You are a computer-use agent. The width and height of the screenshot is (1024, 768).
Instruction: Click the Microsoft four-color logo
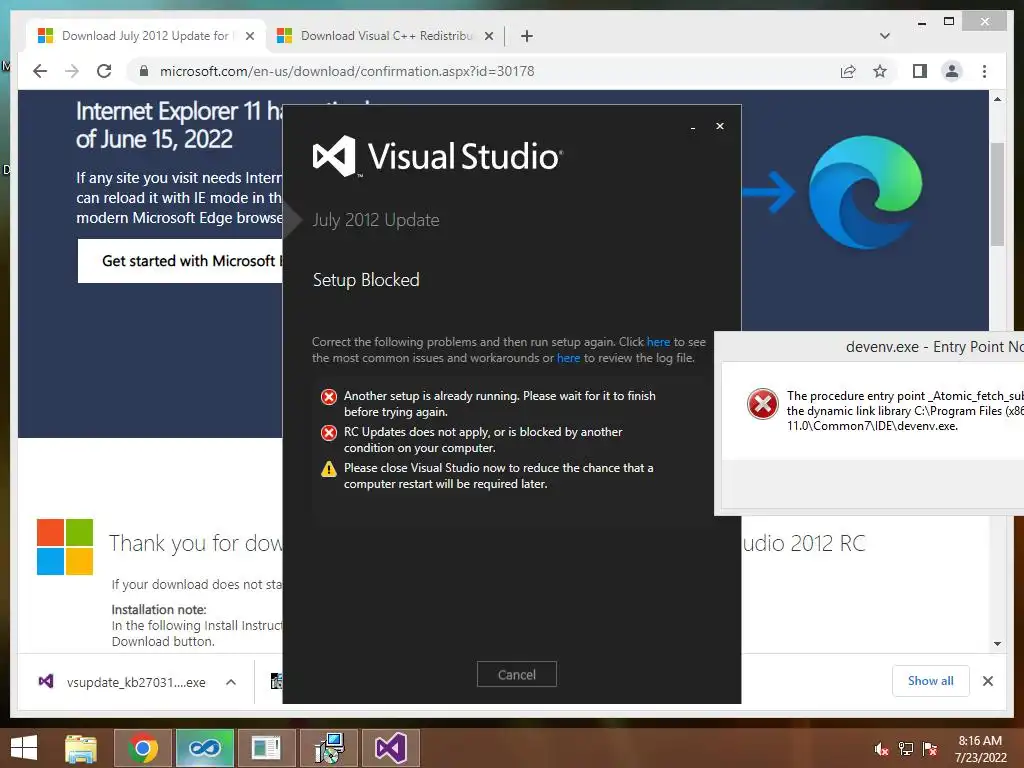(x=65, y=547)
